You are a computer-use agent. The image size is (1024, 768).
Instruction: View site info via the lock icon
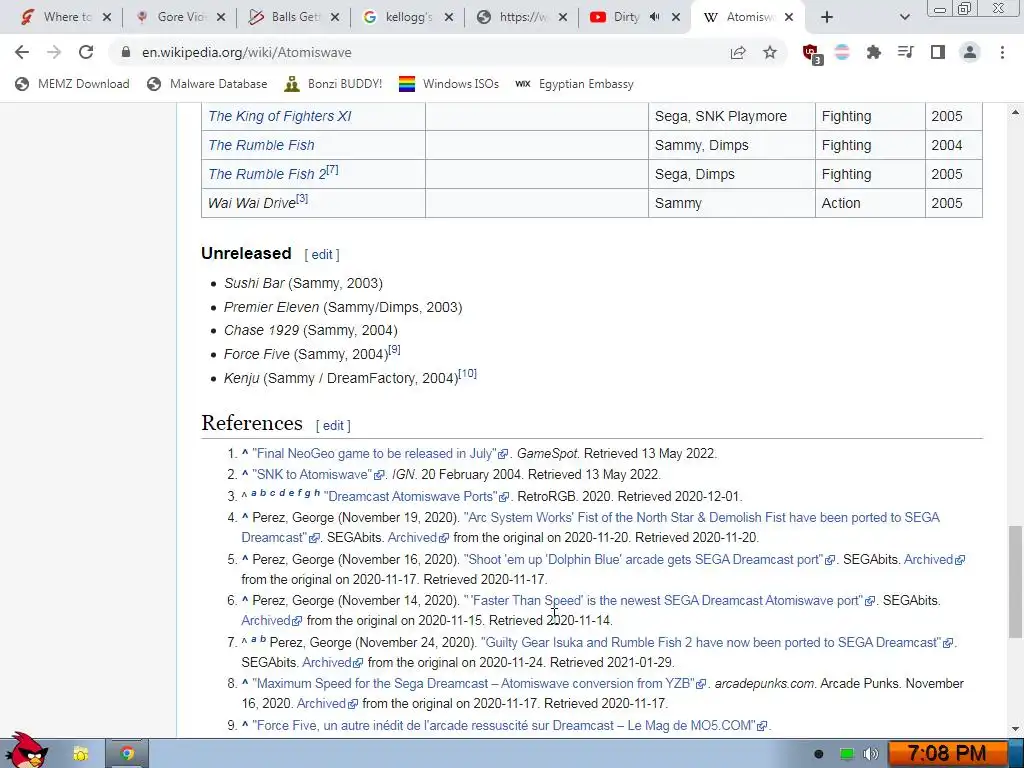coord(126,52)
